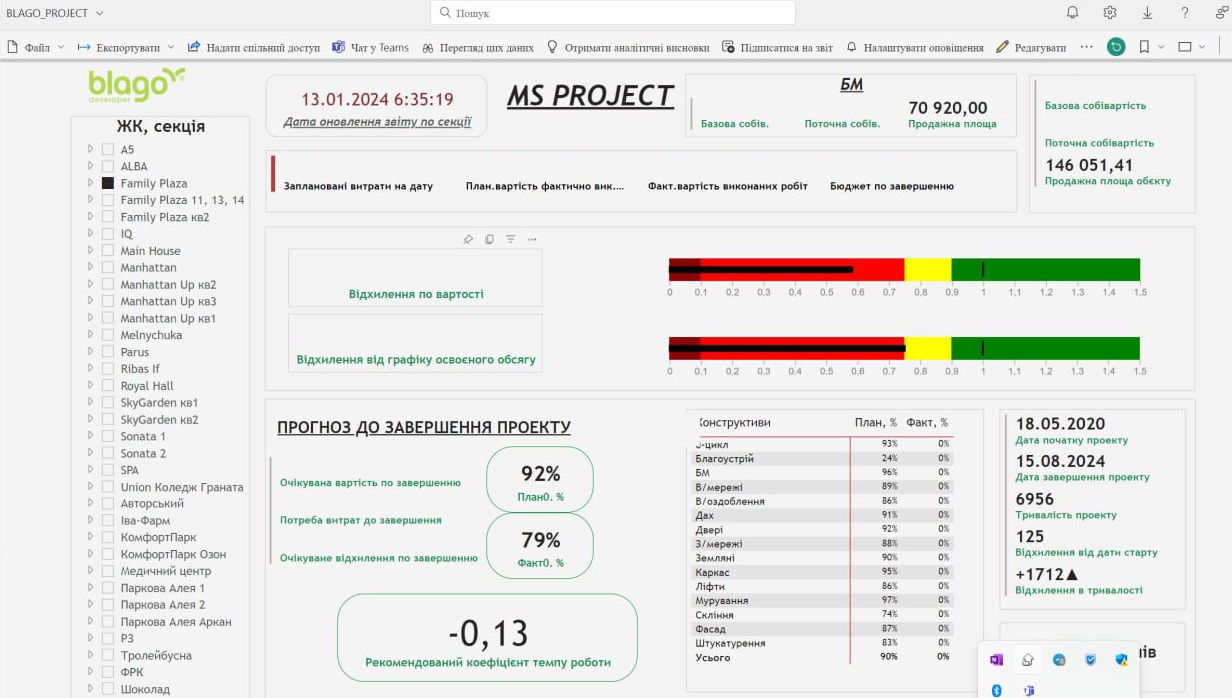
Task: Tick the SPA checkbox
Action: (x=108, y=470)
